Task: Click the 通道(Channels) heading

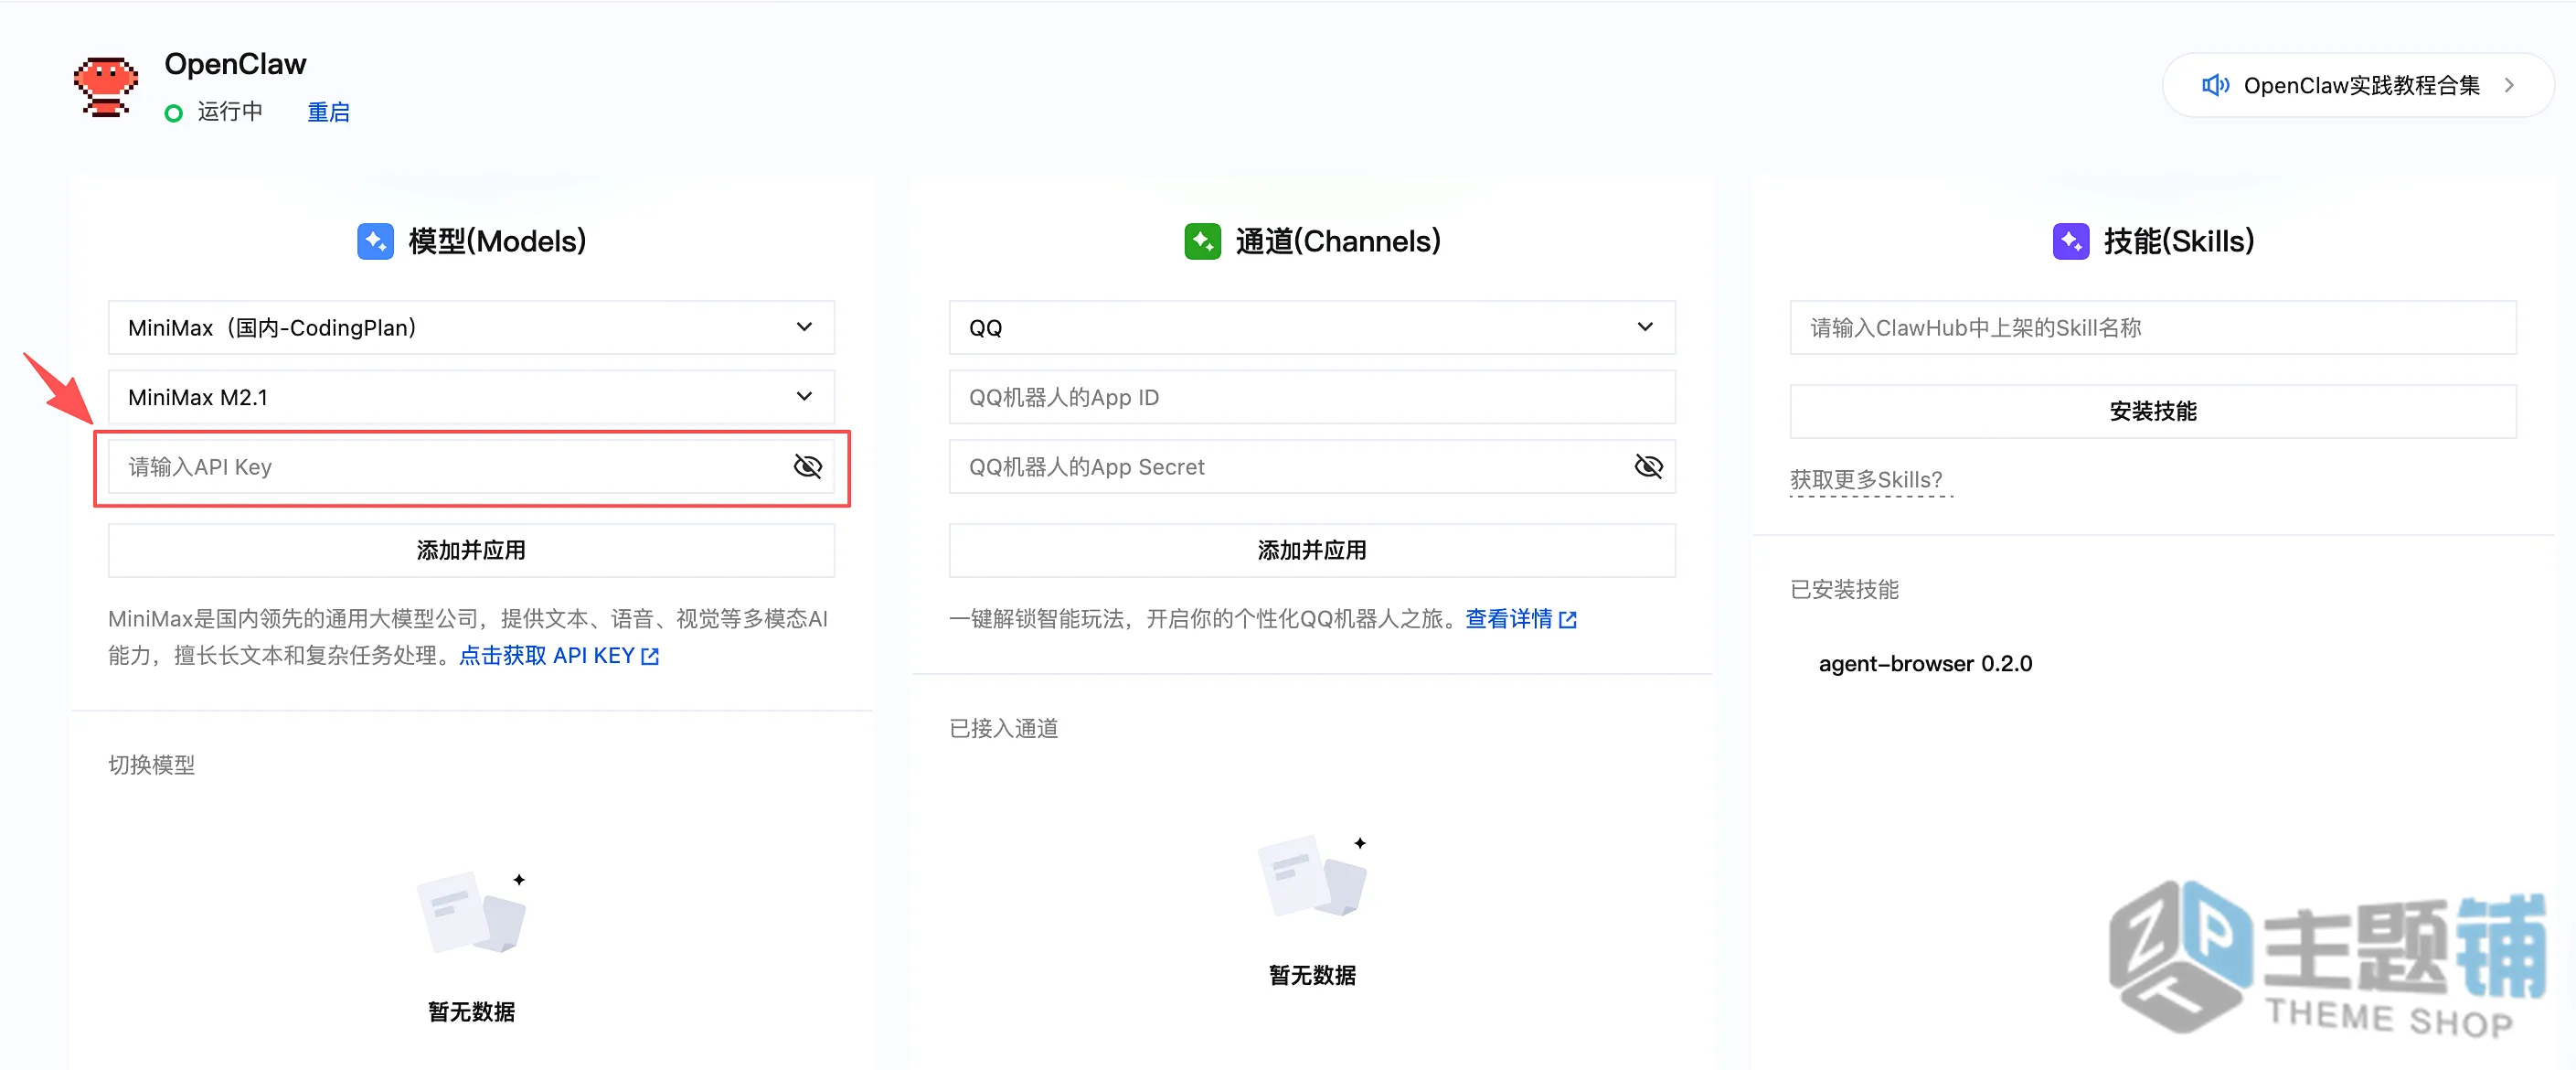Action: coord(1338,241)
